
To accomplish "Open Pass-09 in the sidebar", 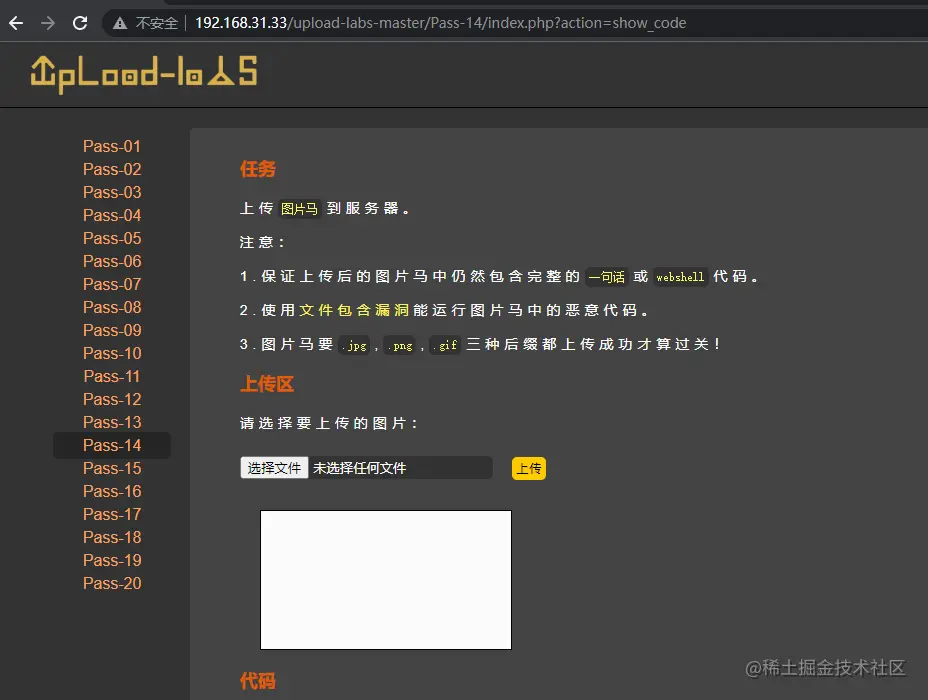I will click(x=112, y=330).
